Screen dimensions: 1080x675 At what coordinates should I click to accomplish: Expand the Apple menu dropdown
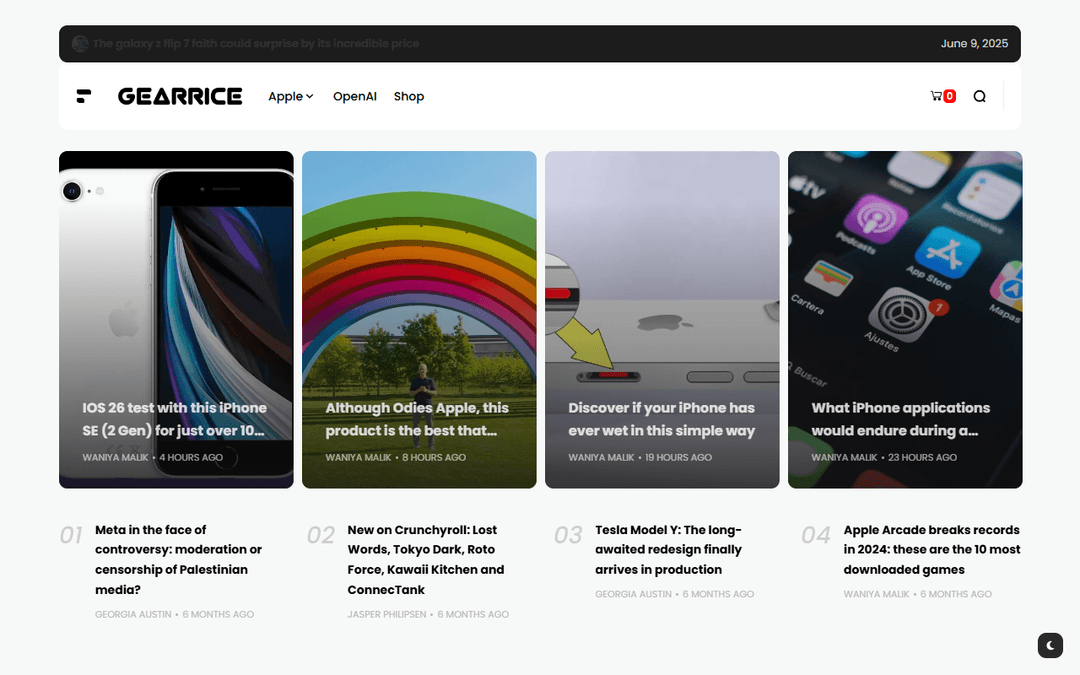point(291,96)
